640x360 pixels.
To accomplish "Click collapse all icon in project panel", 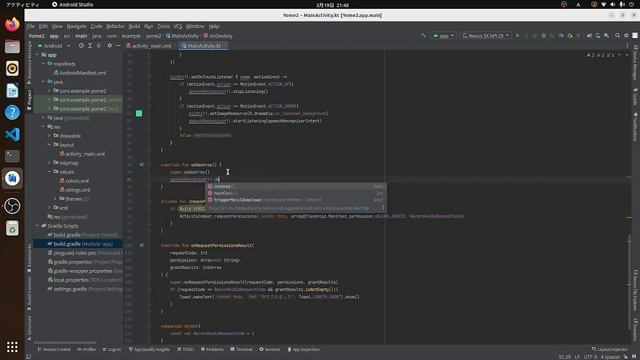I will tap(99, 46).
